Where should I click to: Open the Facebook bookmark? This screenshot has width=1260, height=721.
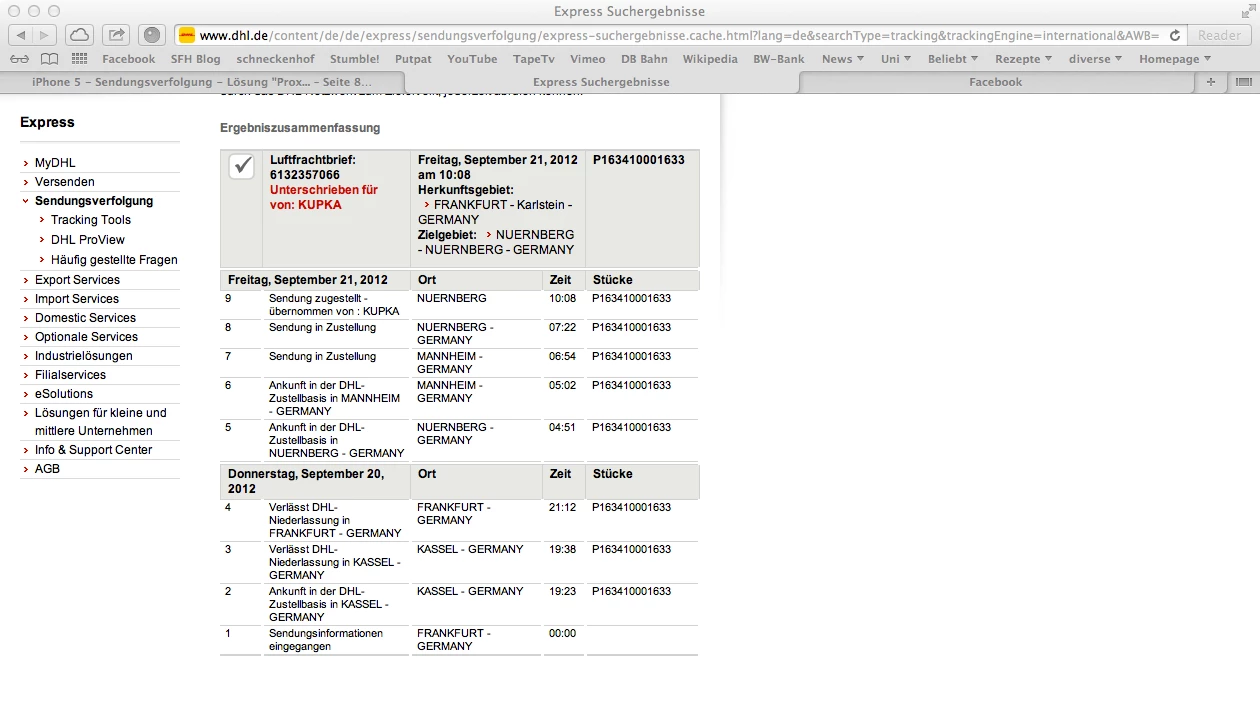pyautogui.click(x=128, y=59)
